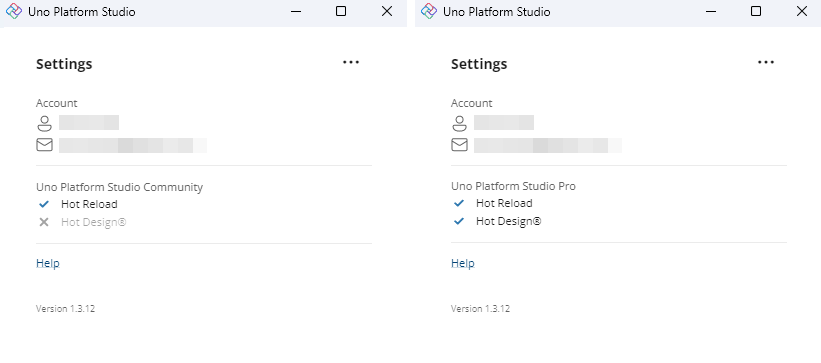Maximize the Pro Uno Platform Studio window
The image size is (821, 363).
point(756,11)
